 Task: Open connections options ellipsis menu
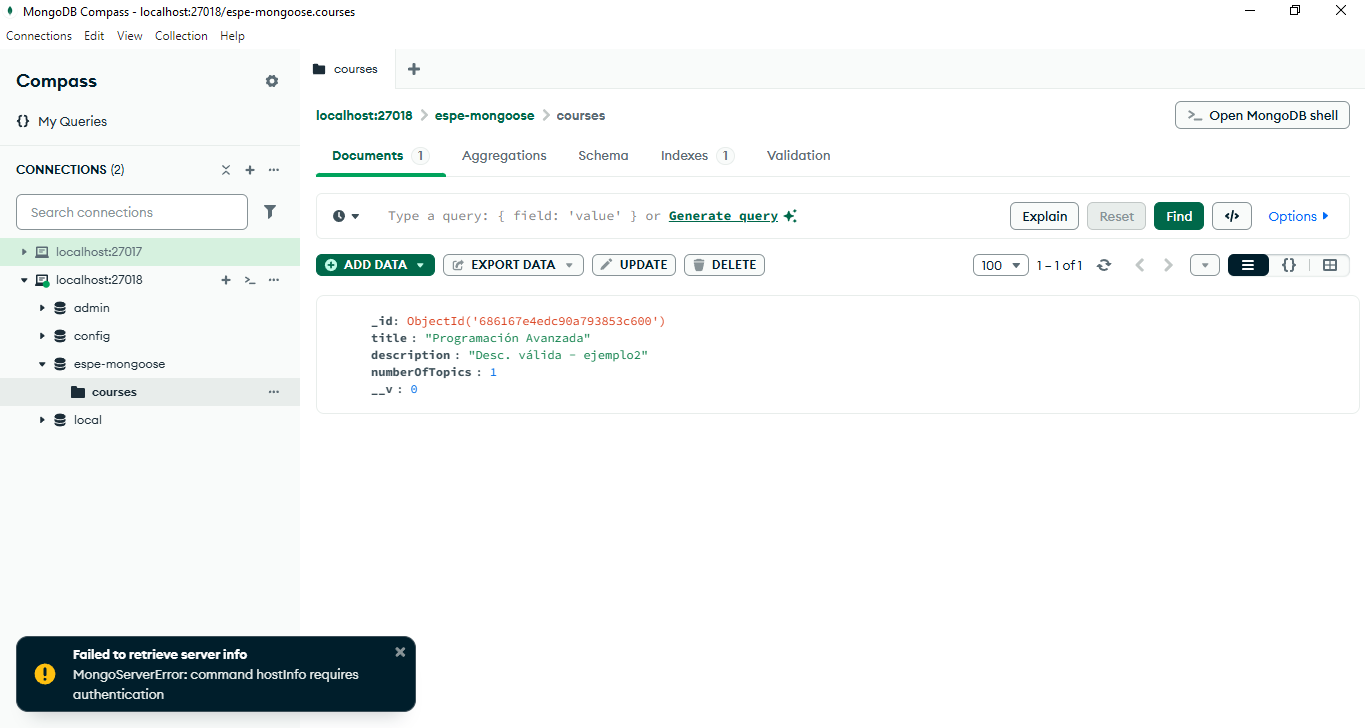click(x=274, y=170)
